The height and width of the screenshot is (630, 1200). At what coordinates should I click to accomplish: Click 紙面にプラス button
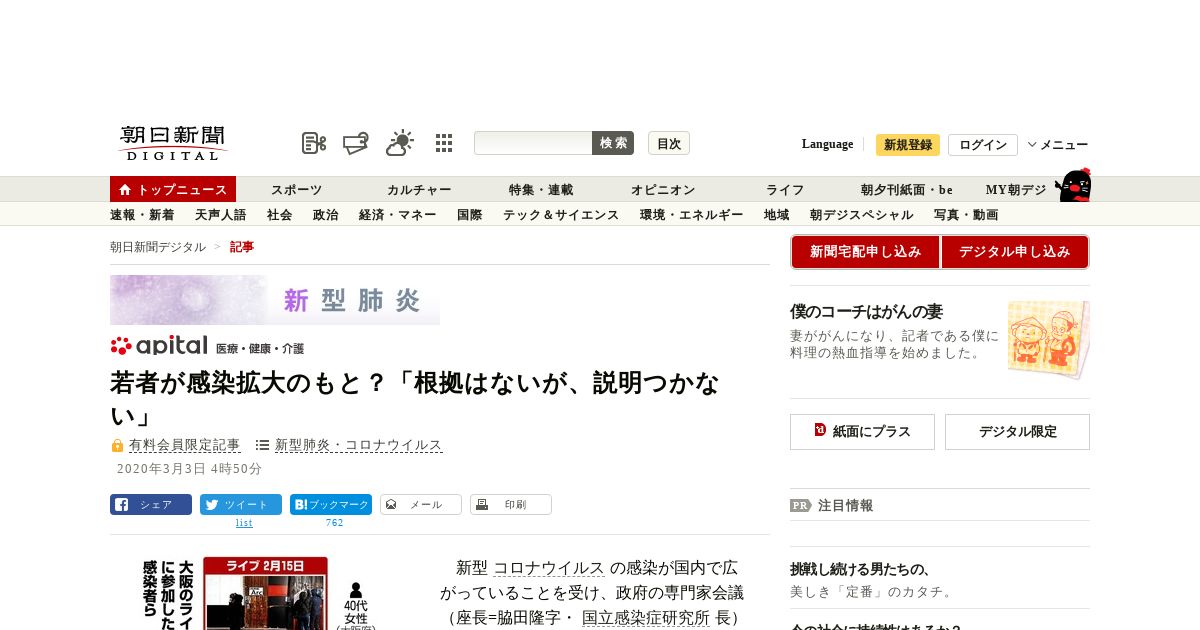tap(862, 432)
